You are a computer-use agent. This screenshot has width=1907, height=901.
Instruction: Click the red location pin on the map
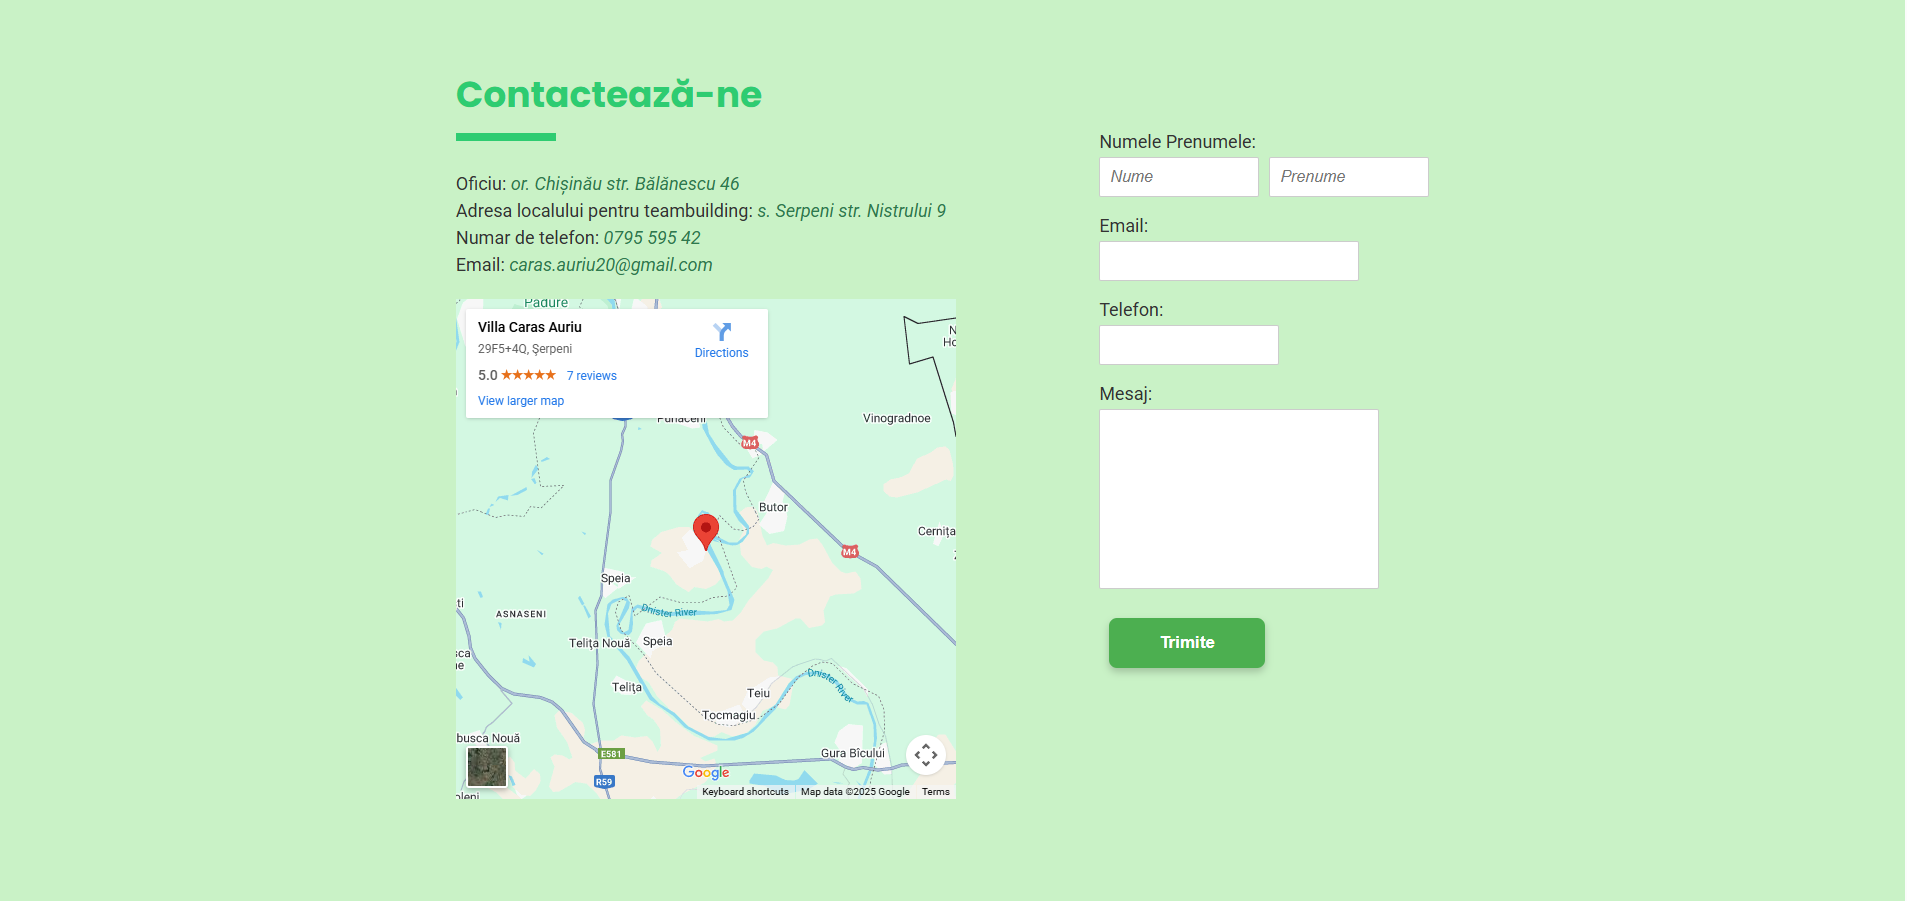tap(706, 529)
